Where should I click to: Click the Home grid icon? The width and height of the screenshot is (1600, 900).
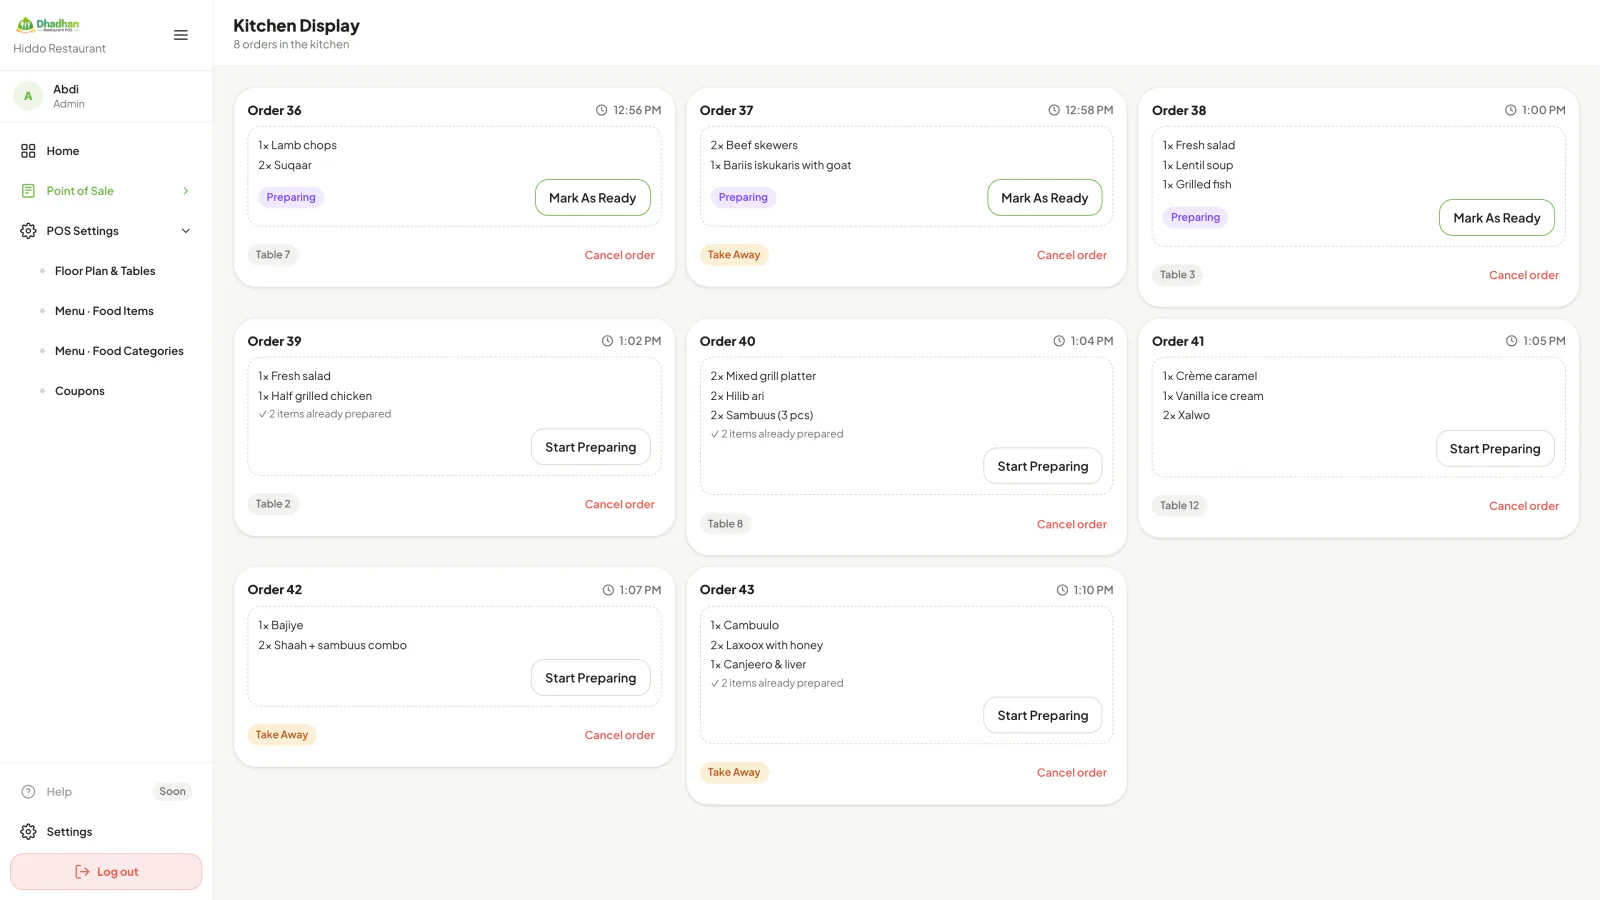click(28, 151)
